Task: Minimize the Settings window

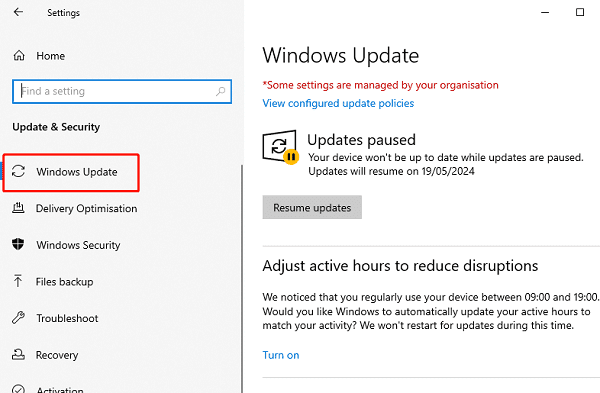Action: [545, 12]
